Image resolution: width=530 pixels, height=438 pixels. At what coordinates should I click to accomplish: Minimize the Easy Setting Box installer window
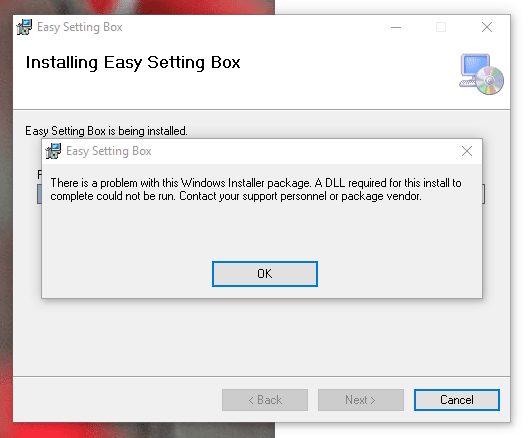click(x=396, y=27)
